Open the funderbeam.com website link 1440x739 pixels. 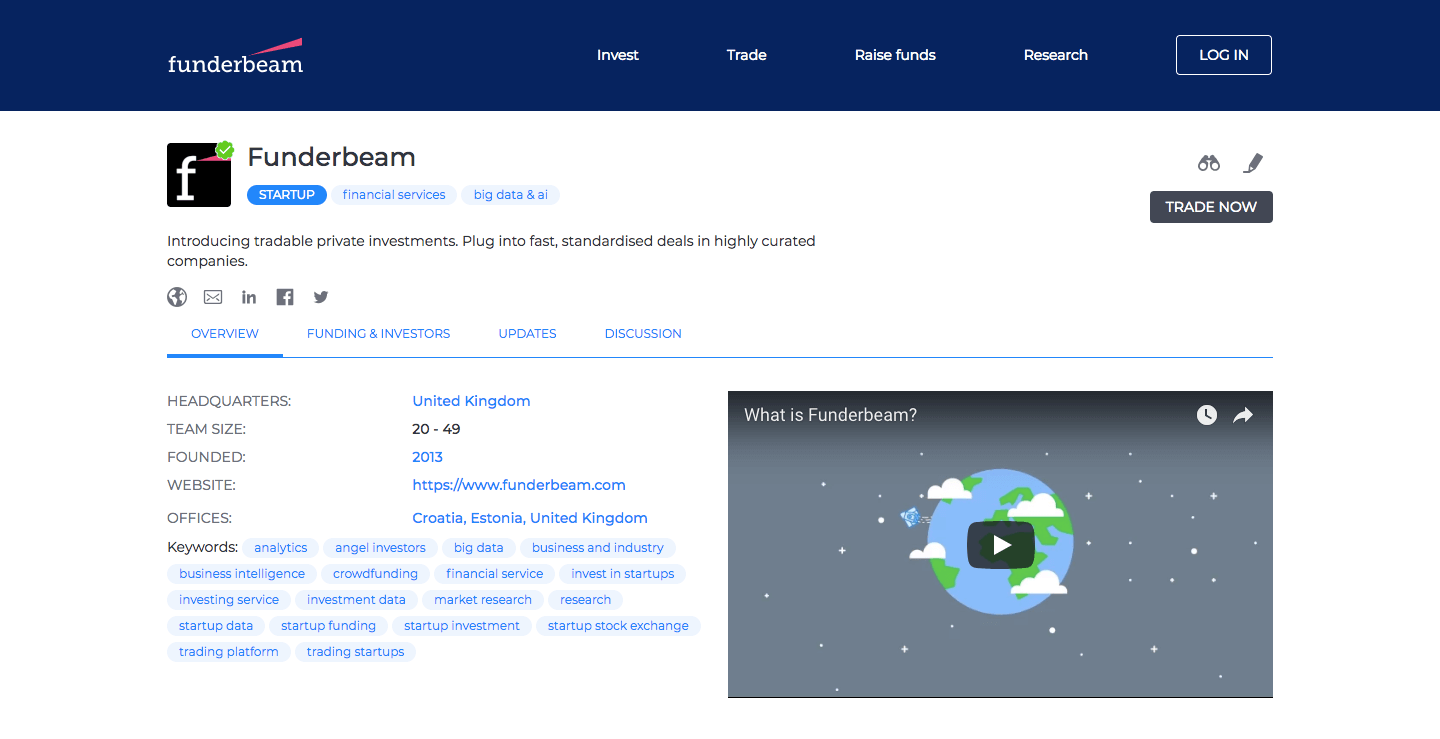tap(519, 485)
